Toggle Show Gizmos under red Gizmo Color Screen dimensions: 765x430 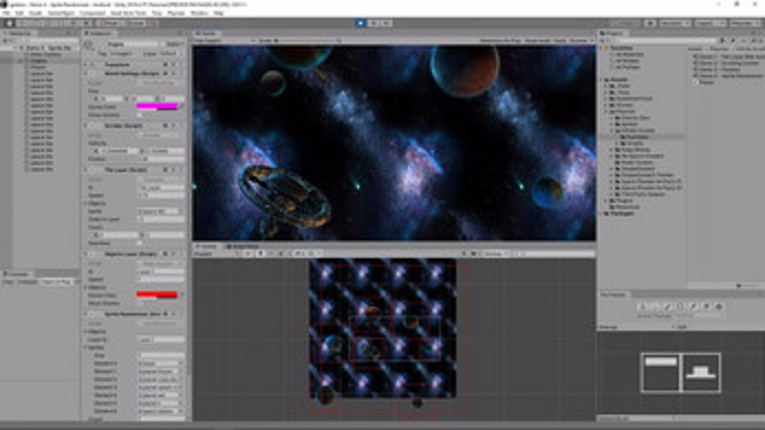pos(140,303)
